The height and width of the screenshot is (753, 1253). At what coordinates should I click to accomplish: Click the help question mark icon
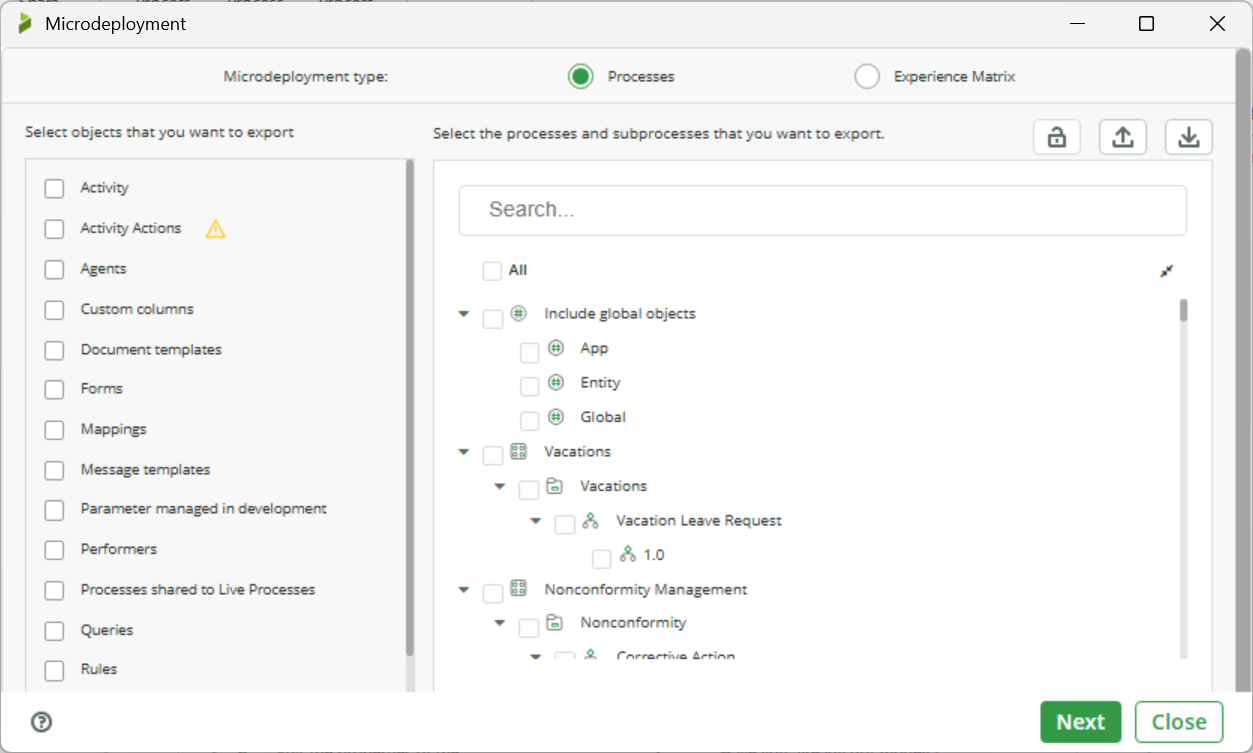[42, 722]
